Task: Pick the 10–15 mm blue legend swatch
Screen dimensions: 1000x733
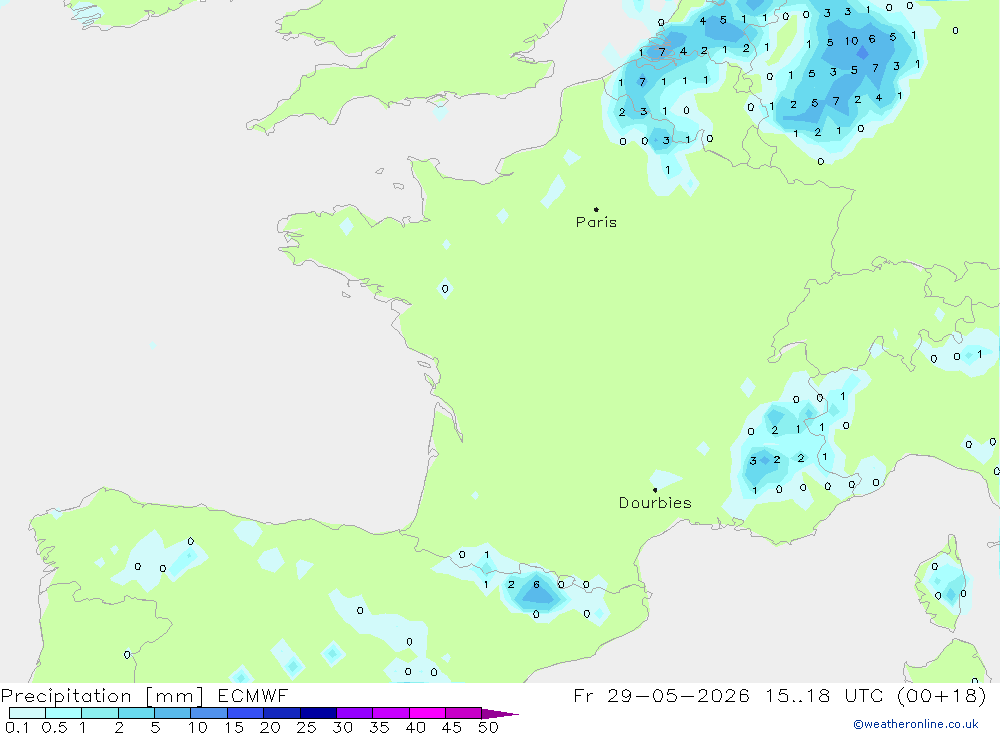Action: 209,713
